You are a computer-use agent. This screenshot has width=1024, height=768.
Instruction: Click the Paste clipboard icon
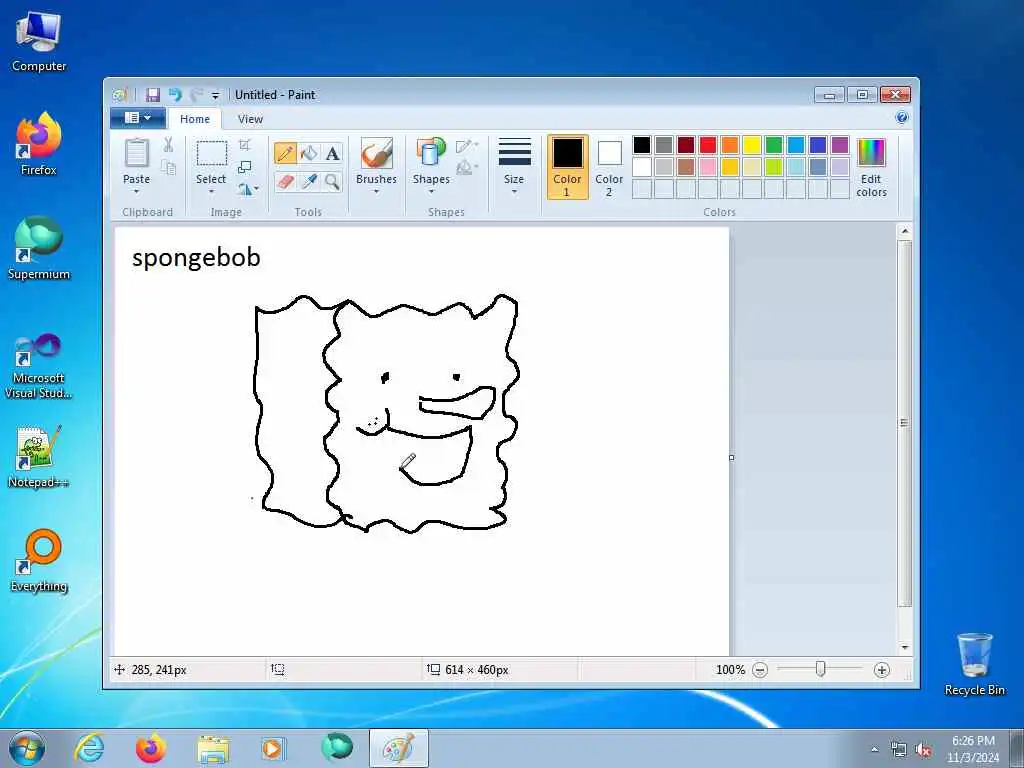tap(136, 153)
